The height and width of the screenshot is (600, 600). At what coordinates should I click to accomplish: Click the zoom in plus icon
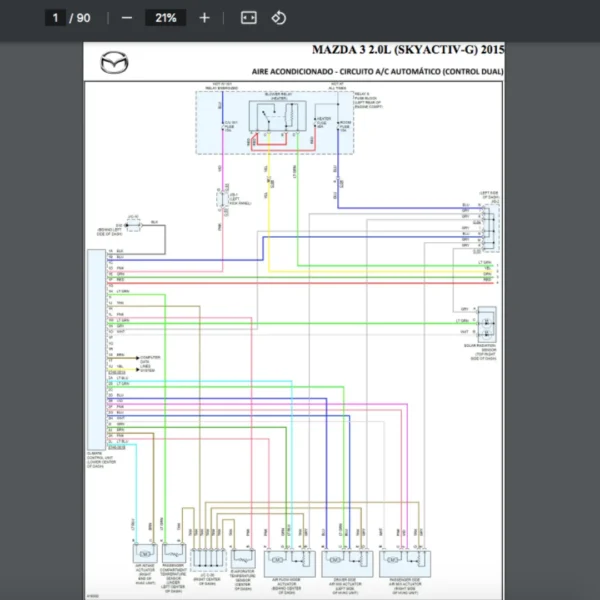[205, 18]
